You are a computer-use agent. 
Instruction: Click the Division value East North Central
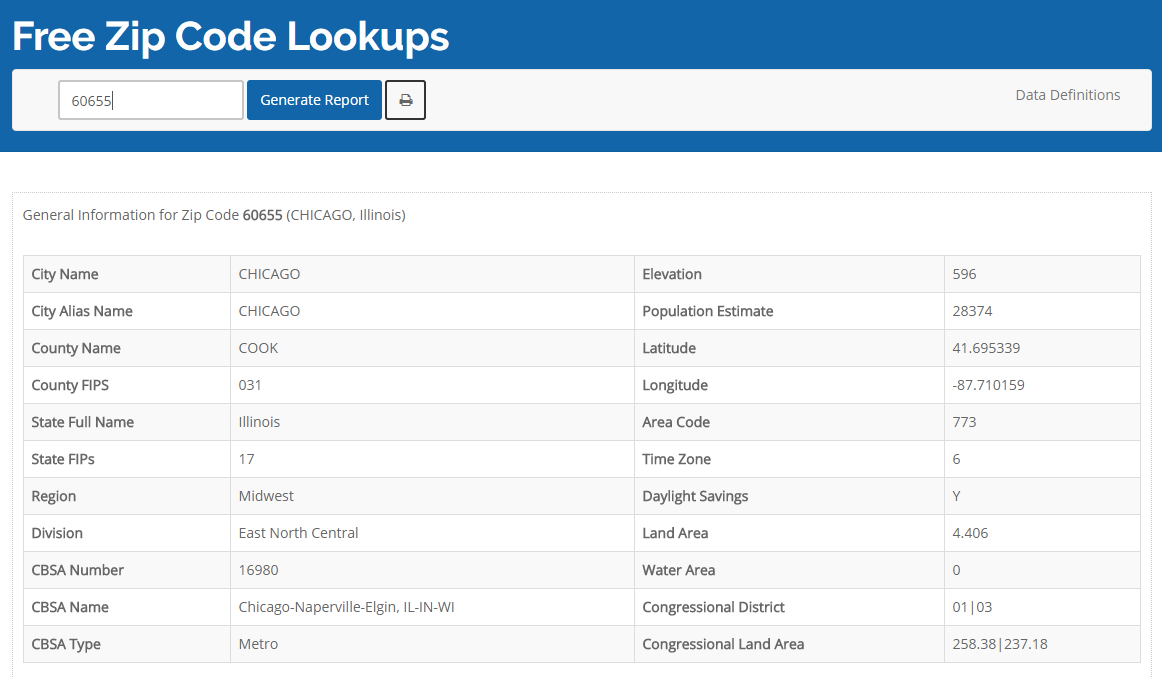298,533
